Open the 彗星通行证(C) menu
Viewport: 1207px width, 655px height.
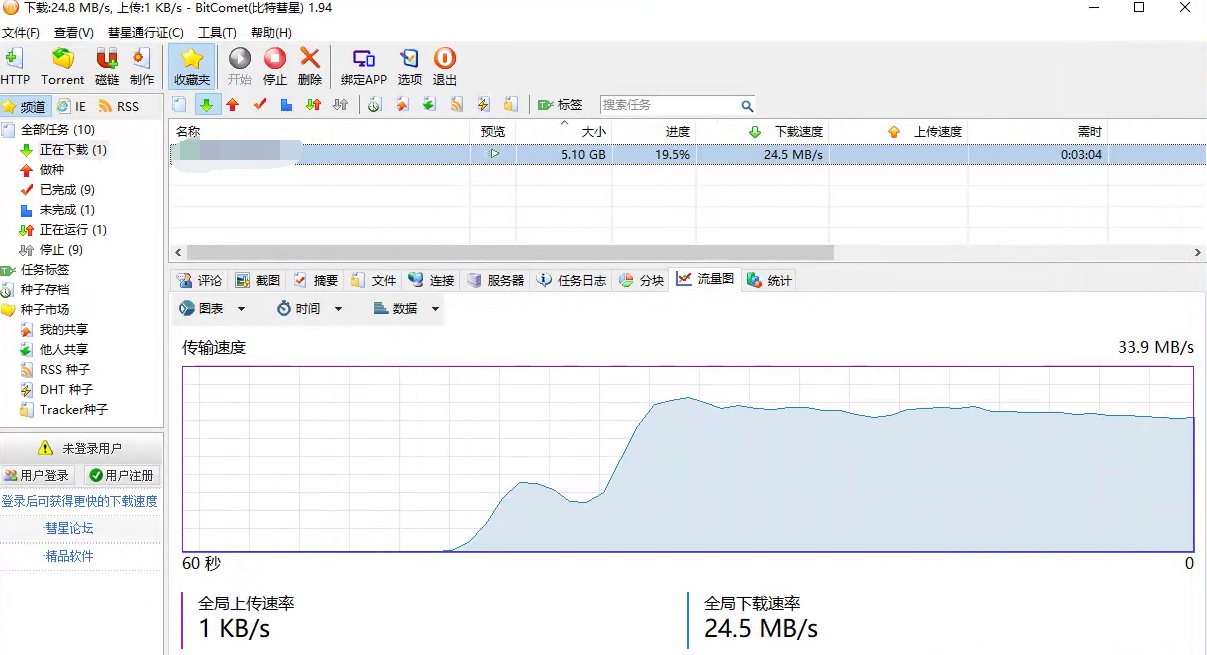click(146, 33)
